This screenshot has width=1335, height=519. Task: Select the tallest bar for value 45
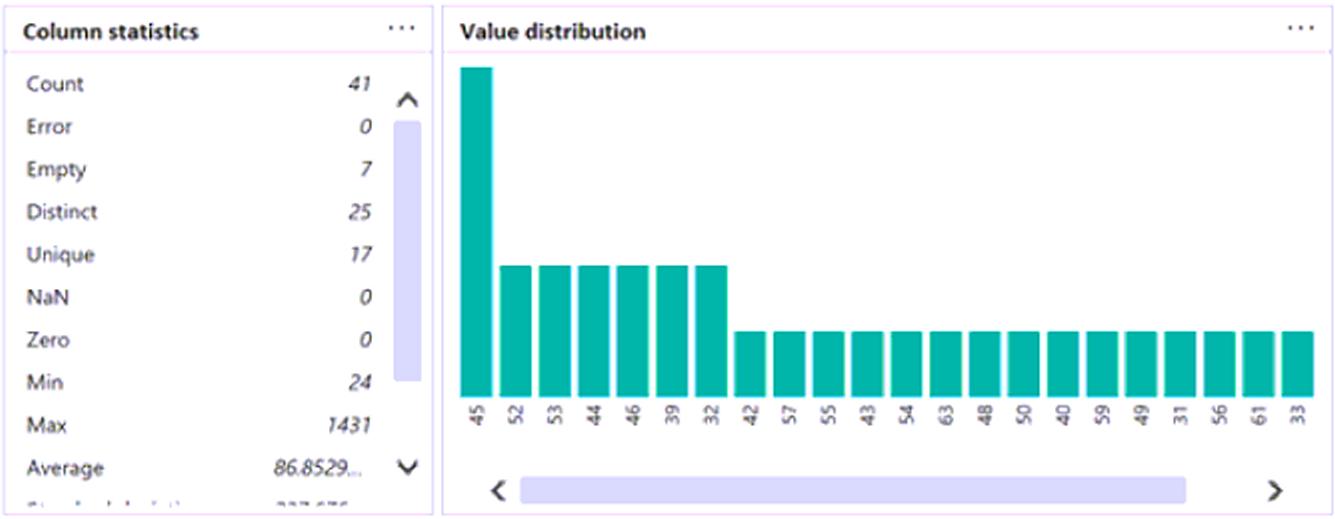pos(476,232)
